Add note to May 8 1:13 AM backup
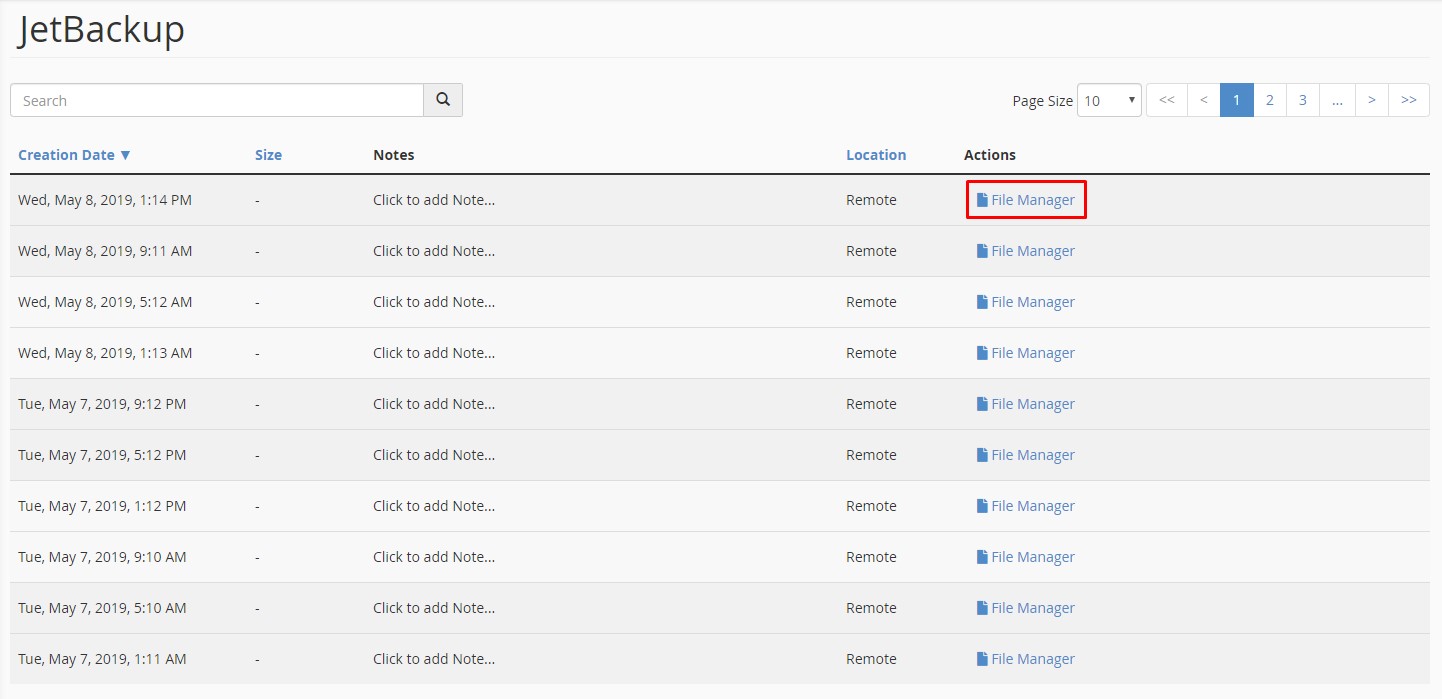This screenshot has width=1442, height=699. coord(434,353)
